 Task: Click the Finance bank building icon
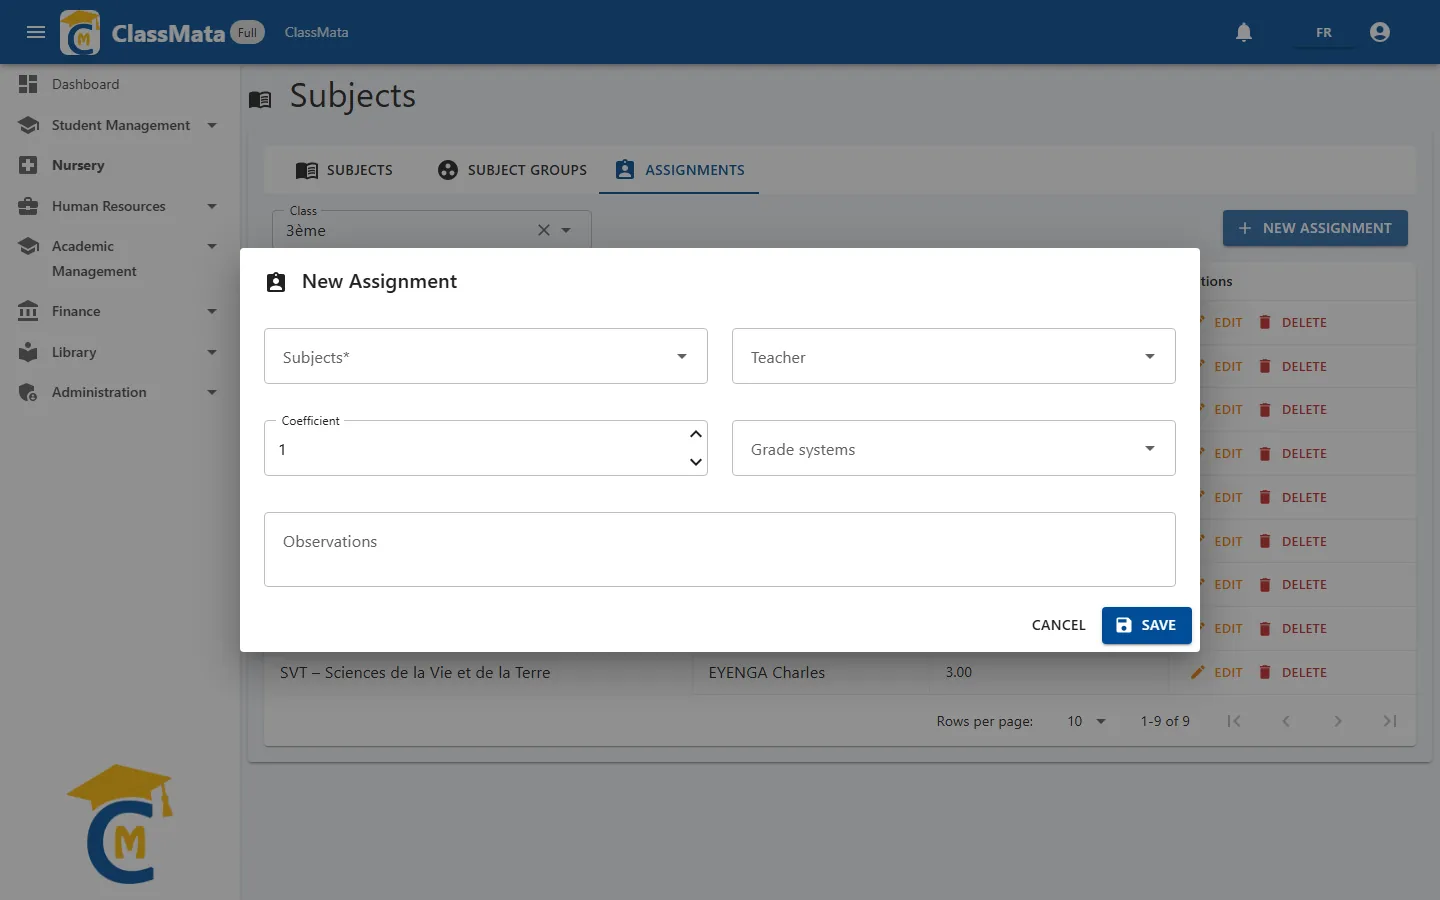pos(28,311)
